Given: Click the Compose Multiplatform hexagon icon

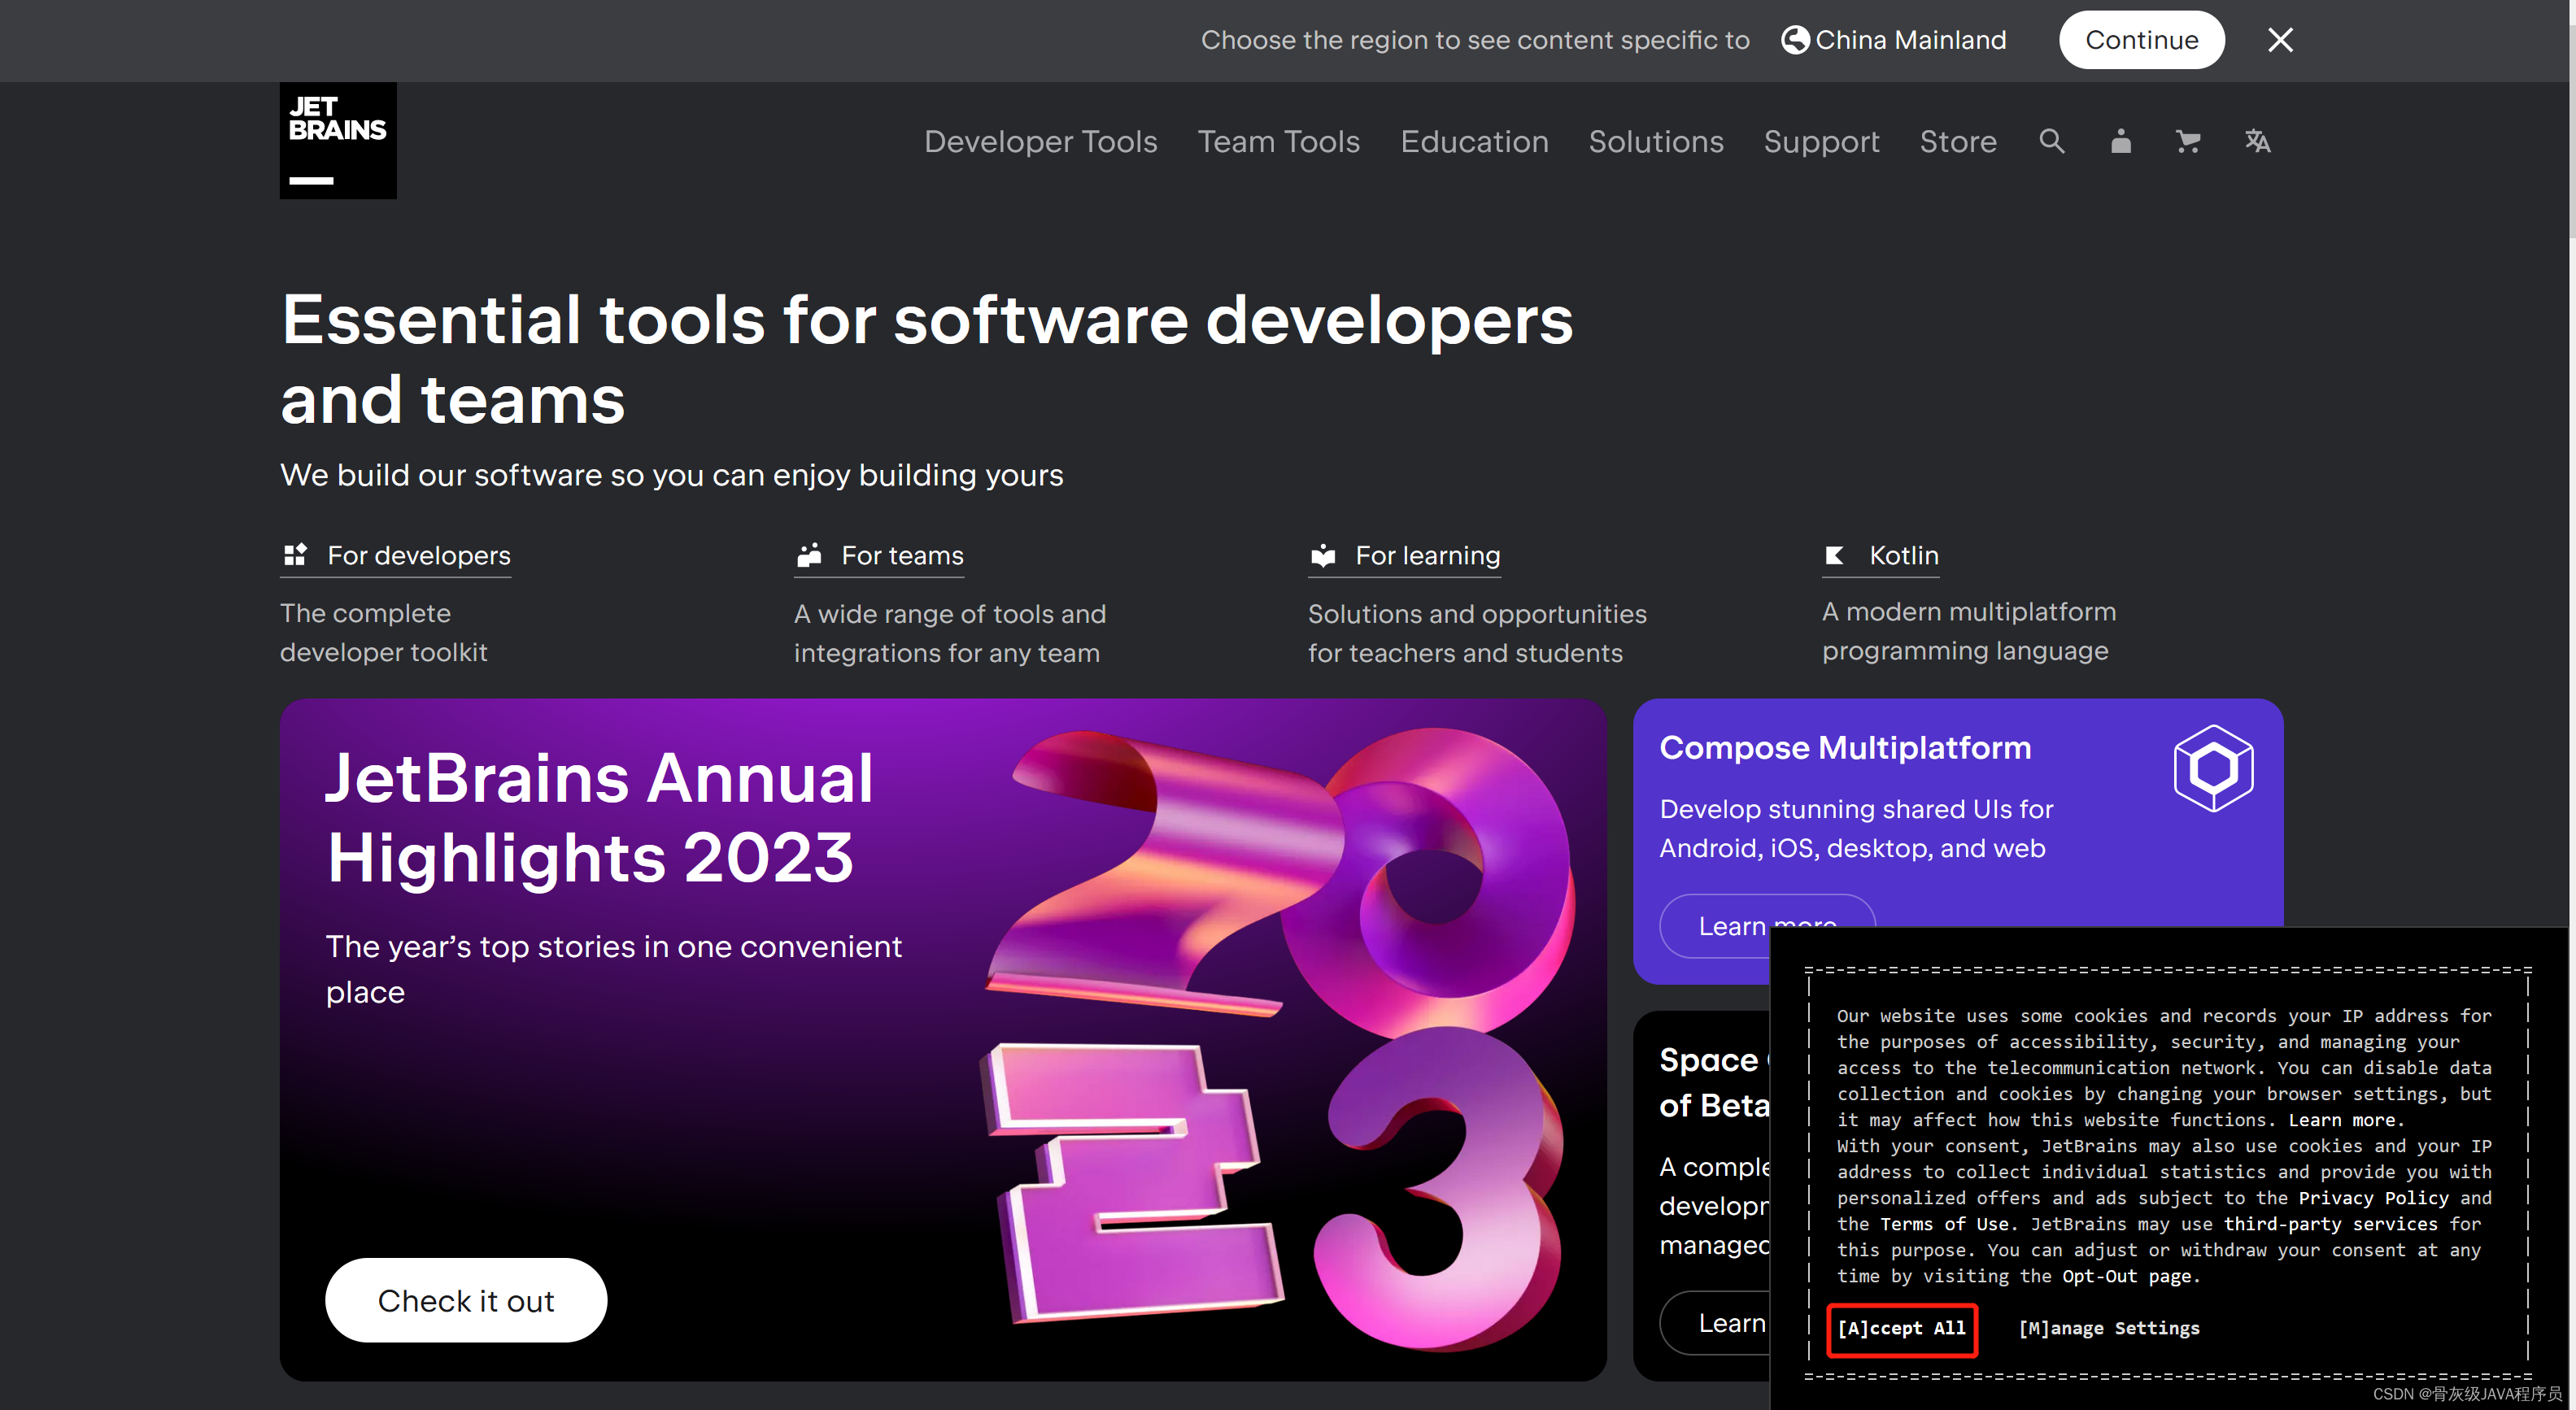Looking at the screenshot, I should point(2215,768).
